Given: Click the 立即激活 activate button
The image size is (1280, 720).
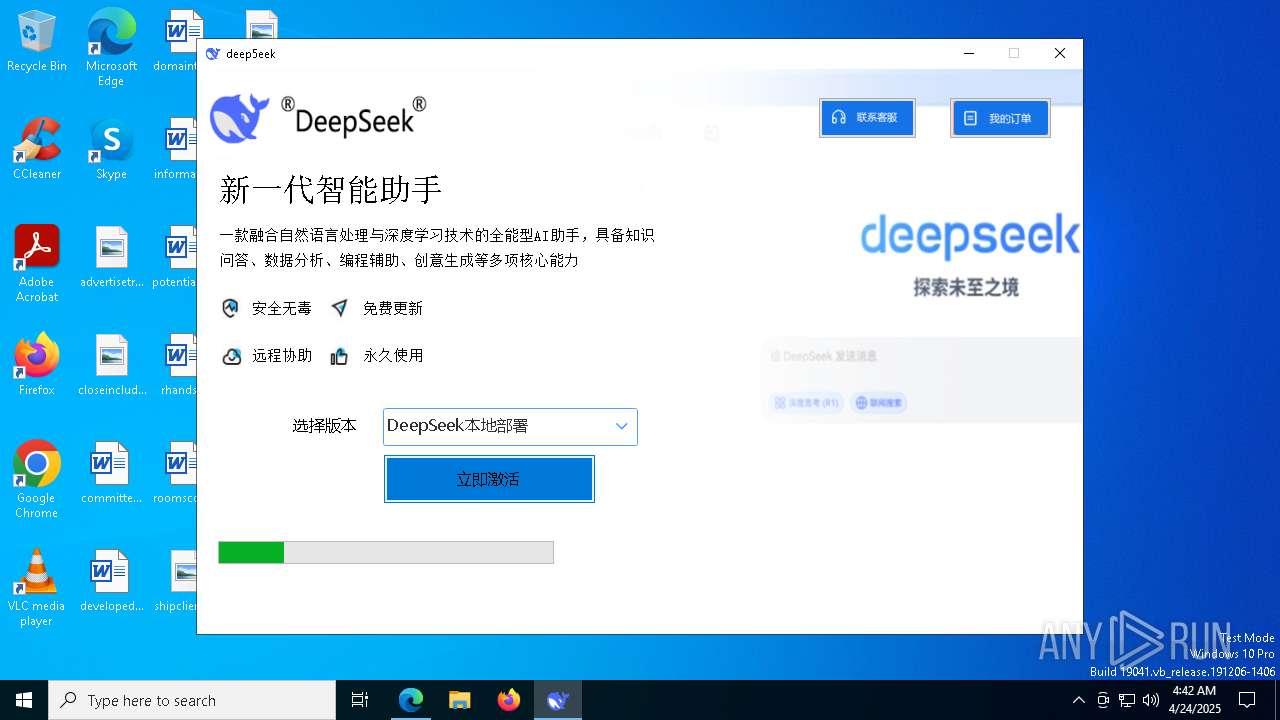Looking at the screenshot, I should tap(489, 479).
